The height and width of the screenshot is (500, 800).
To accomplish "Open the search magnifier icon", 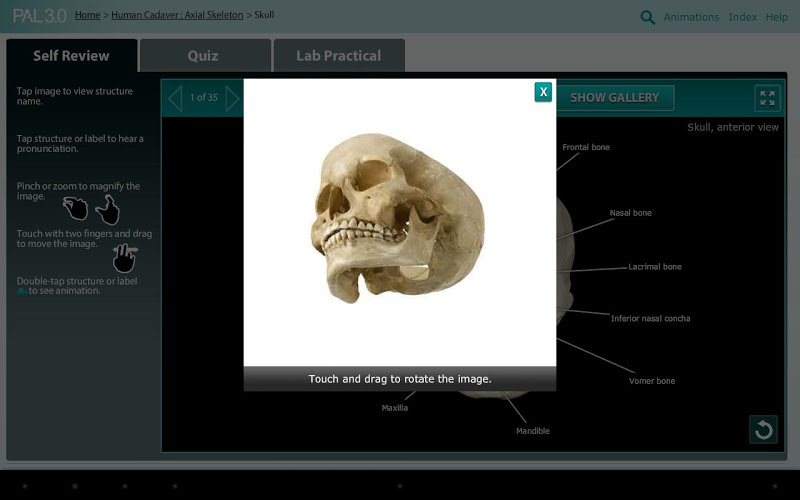I will tap(647, 17).
